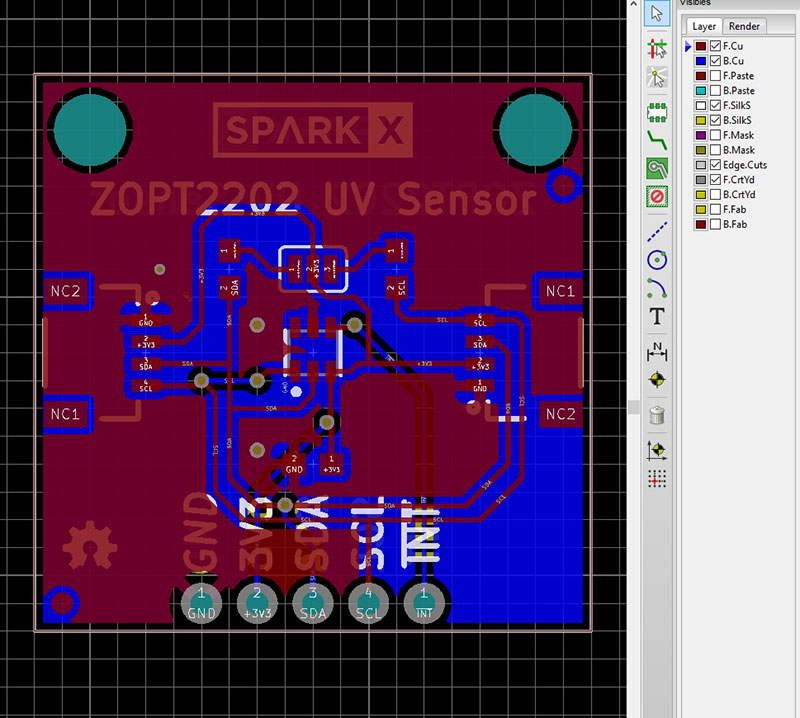Change the B.Cu blue color swatch
This screenshot has width=800, height=718.
[701, 61]
